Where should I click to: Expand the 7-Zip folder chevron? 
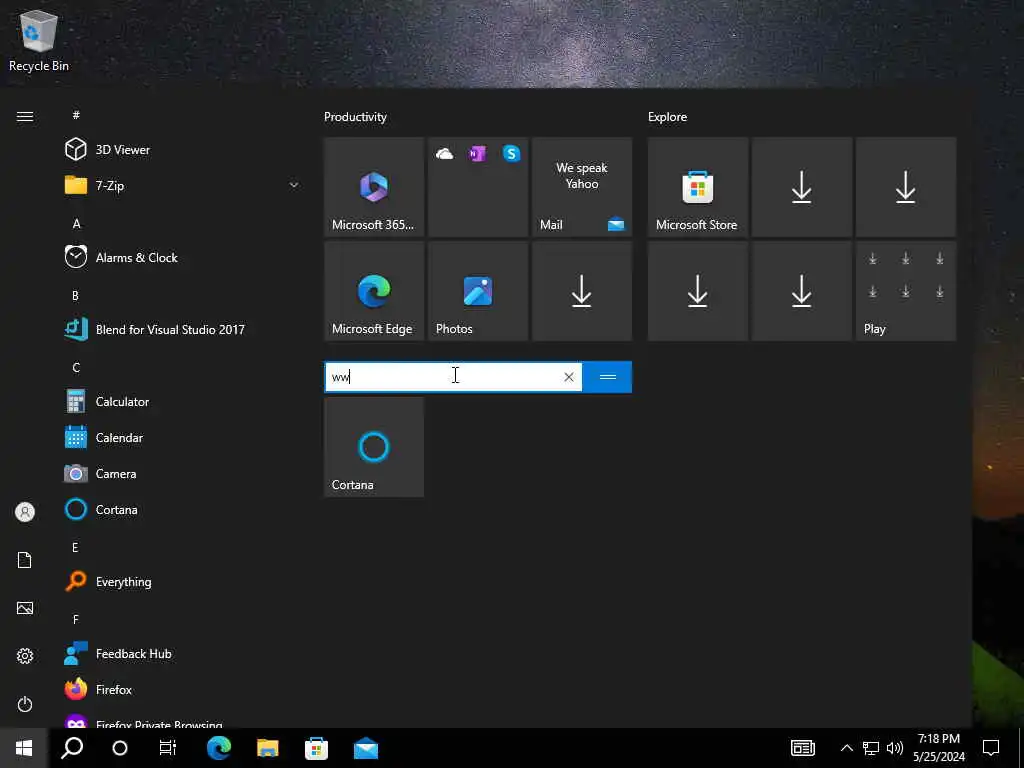(294, 185)
